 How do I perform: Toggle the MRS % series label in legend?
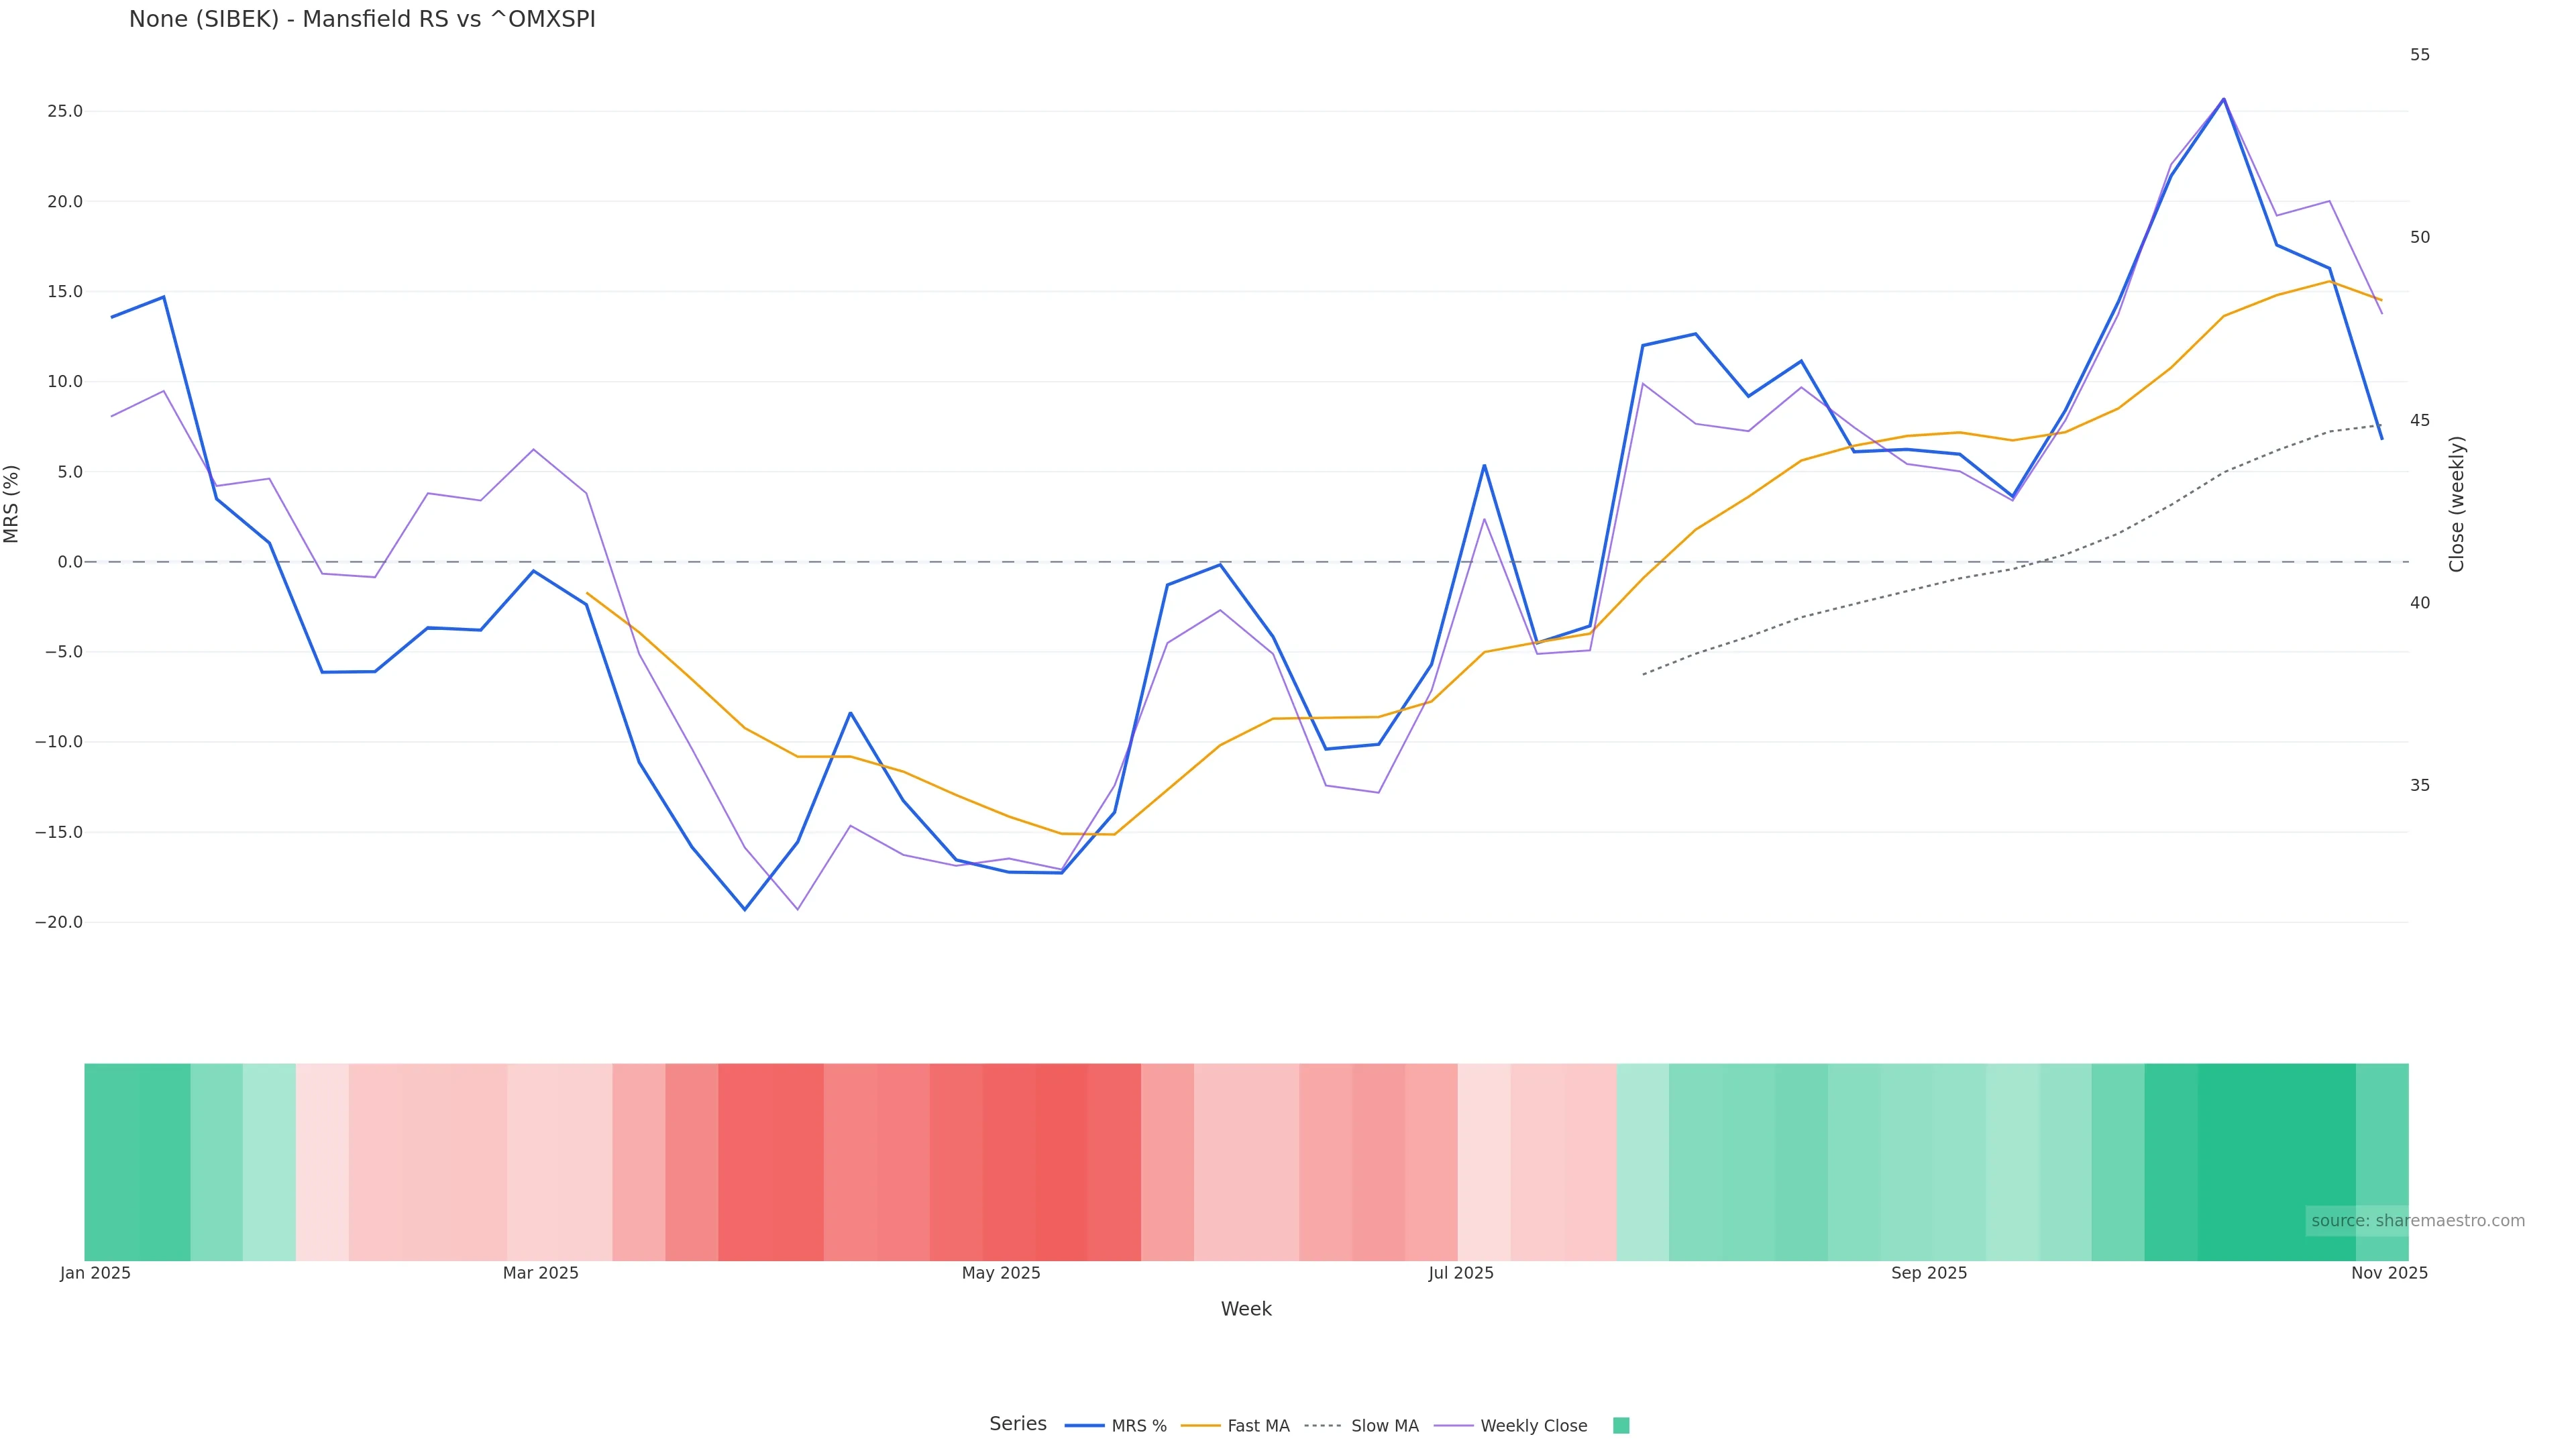pyautogui.click(x=1139, y=1426)
